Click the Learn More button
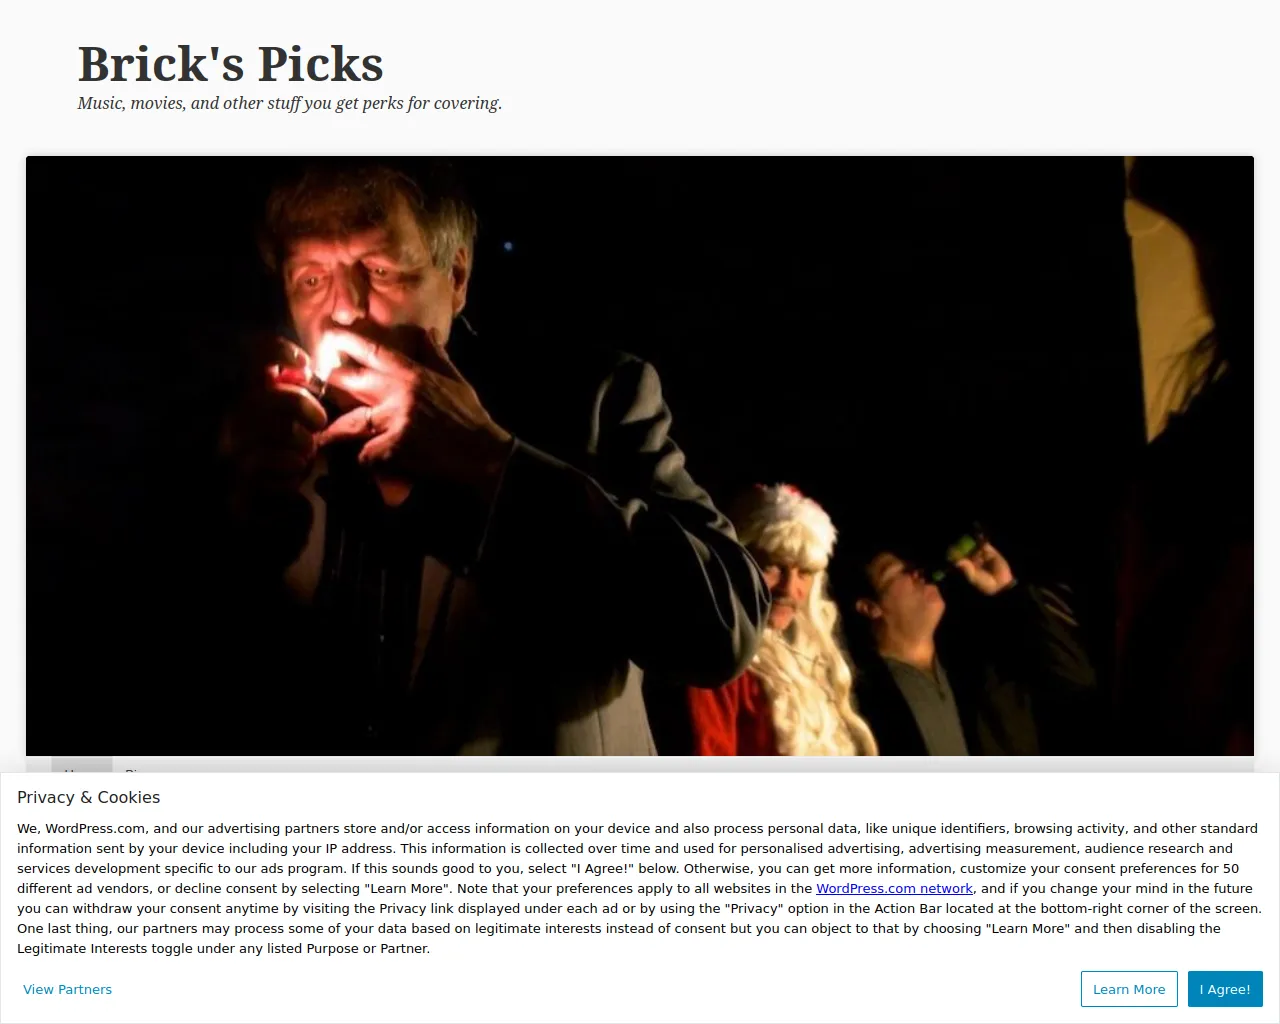Screen dimensions: 1280x1024 click(1129, 989)
